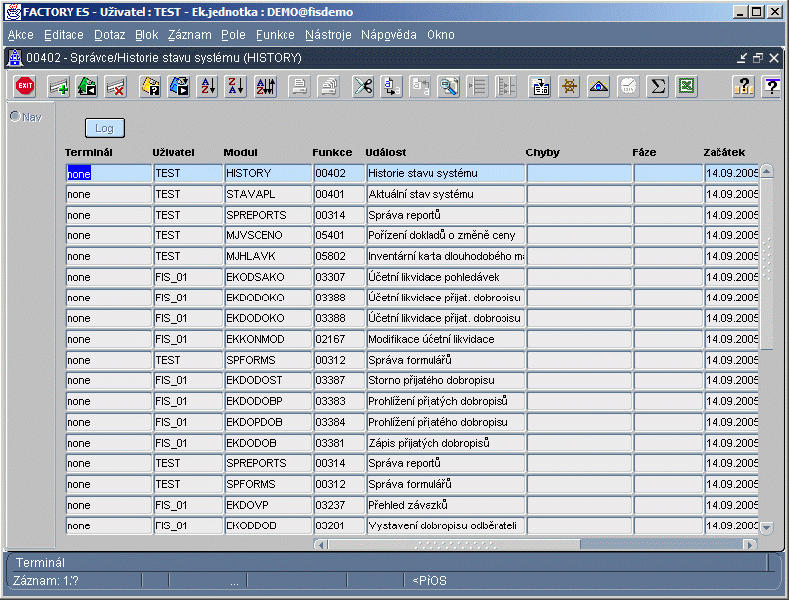The height and width of the screenshot is (600, 789).
Task: Select the Nav radio button
Action: pyautogui.click(x=15, y=117)
